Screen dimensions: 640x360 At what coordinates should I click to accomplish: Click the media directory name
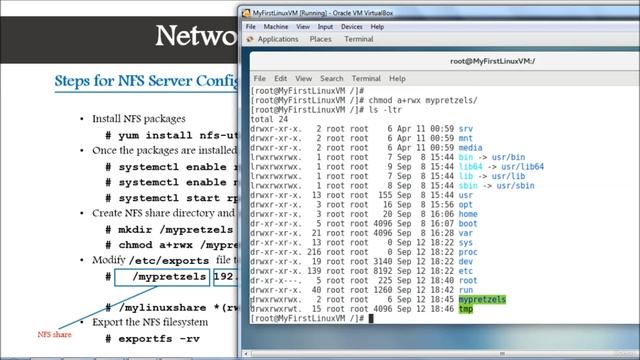[x=470, y=148]
